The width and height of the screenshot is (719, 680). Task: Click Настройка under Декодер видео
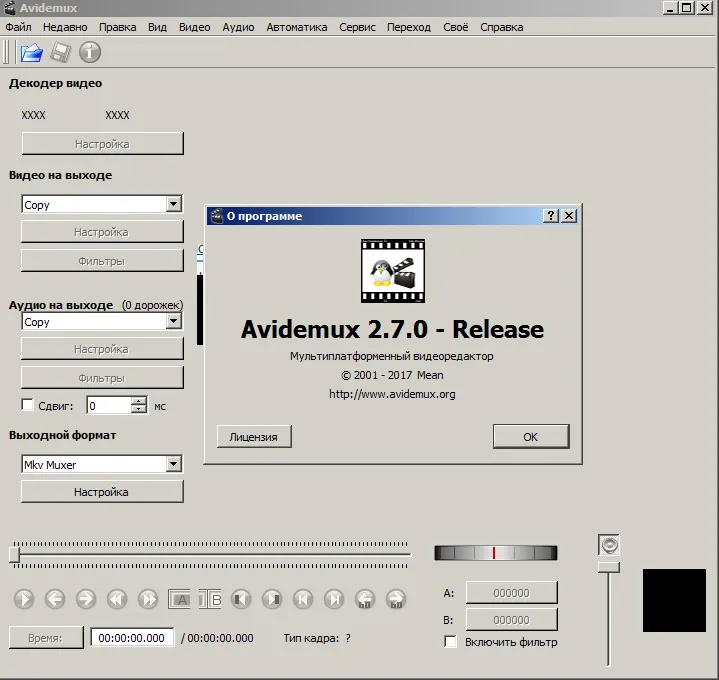click(102, 144)
